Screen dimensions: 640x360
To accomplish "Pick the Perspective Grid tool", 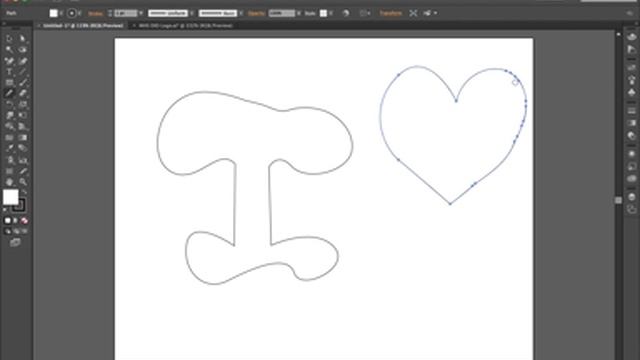I will [22, 127].
